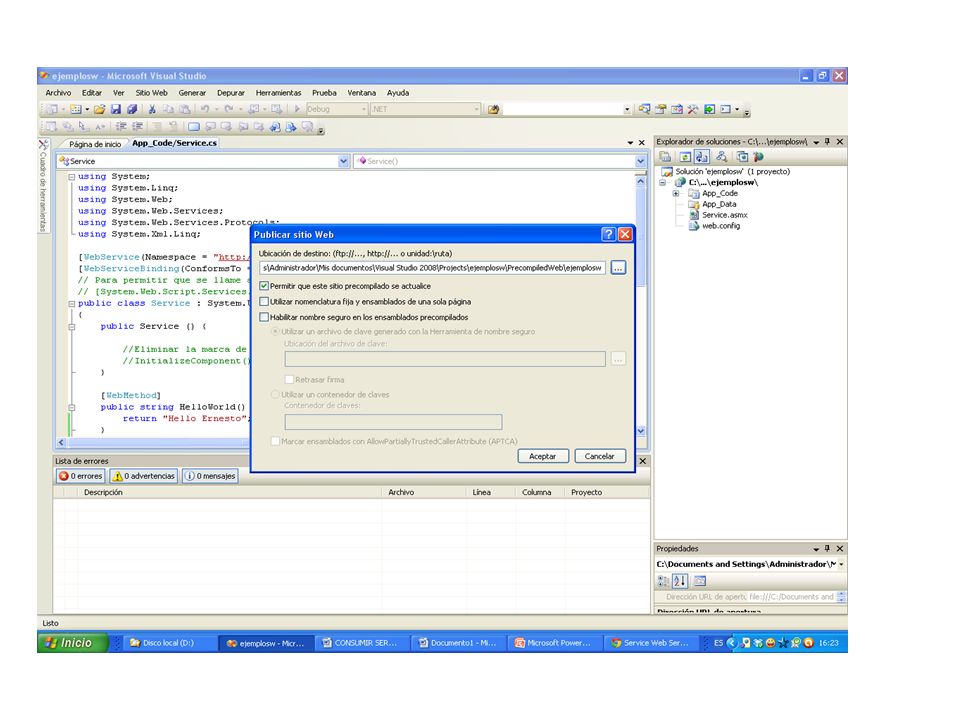Open the Sitio Web menu
The image size is (960, 720).
click(x=151, y=93)
